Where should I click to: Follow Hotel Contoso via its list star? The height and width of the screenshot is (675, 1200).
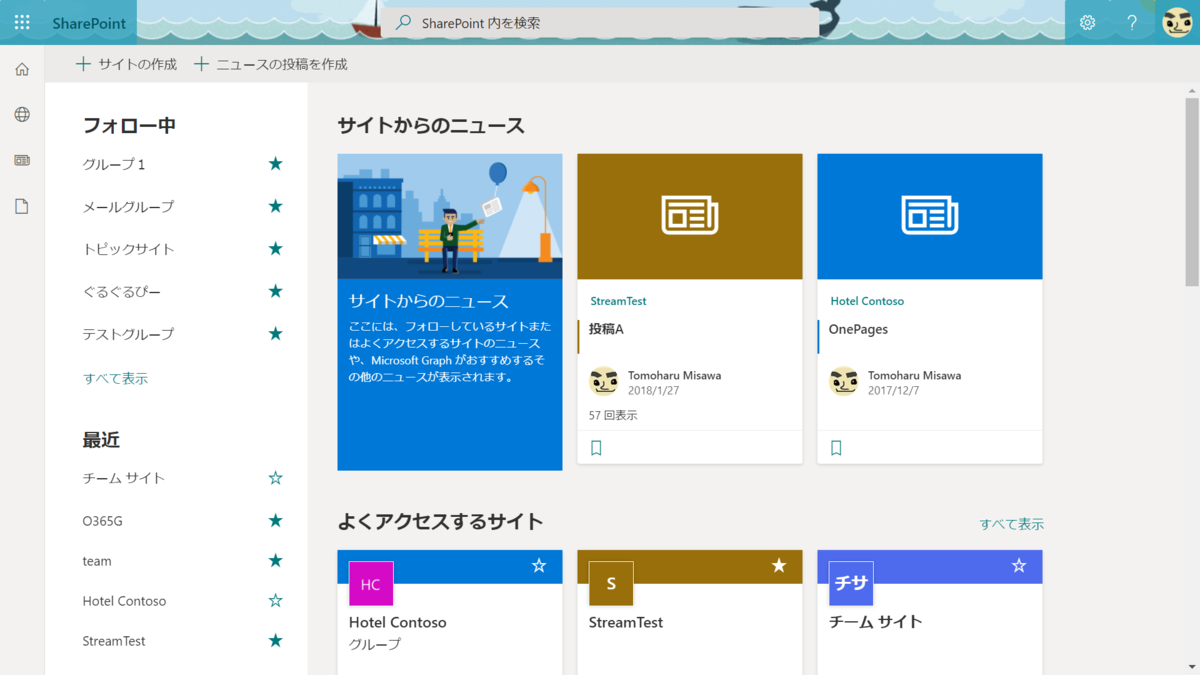[x=276, y=600]
